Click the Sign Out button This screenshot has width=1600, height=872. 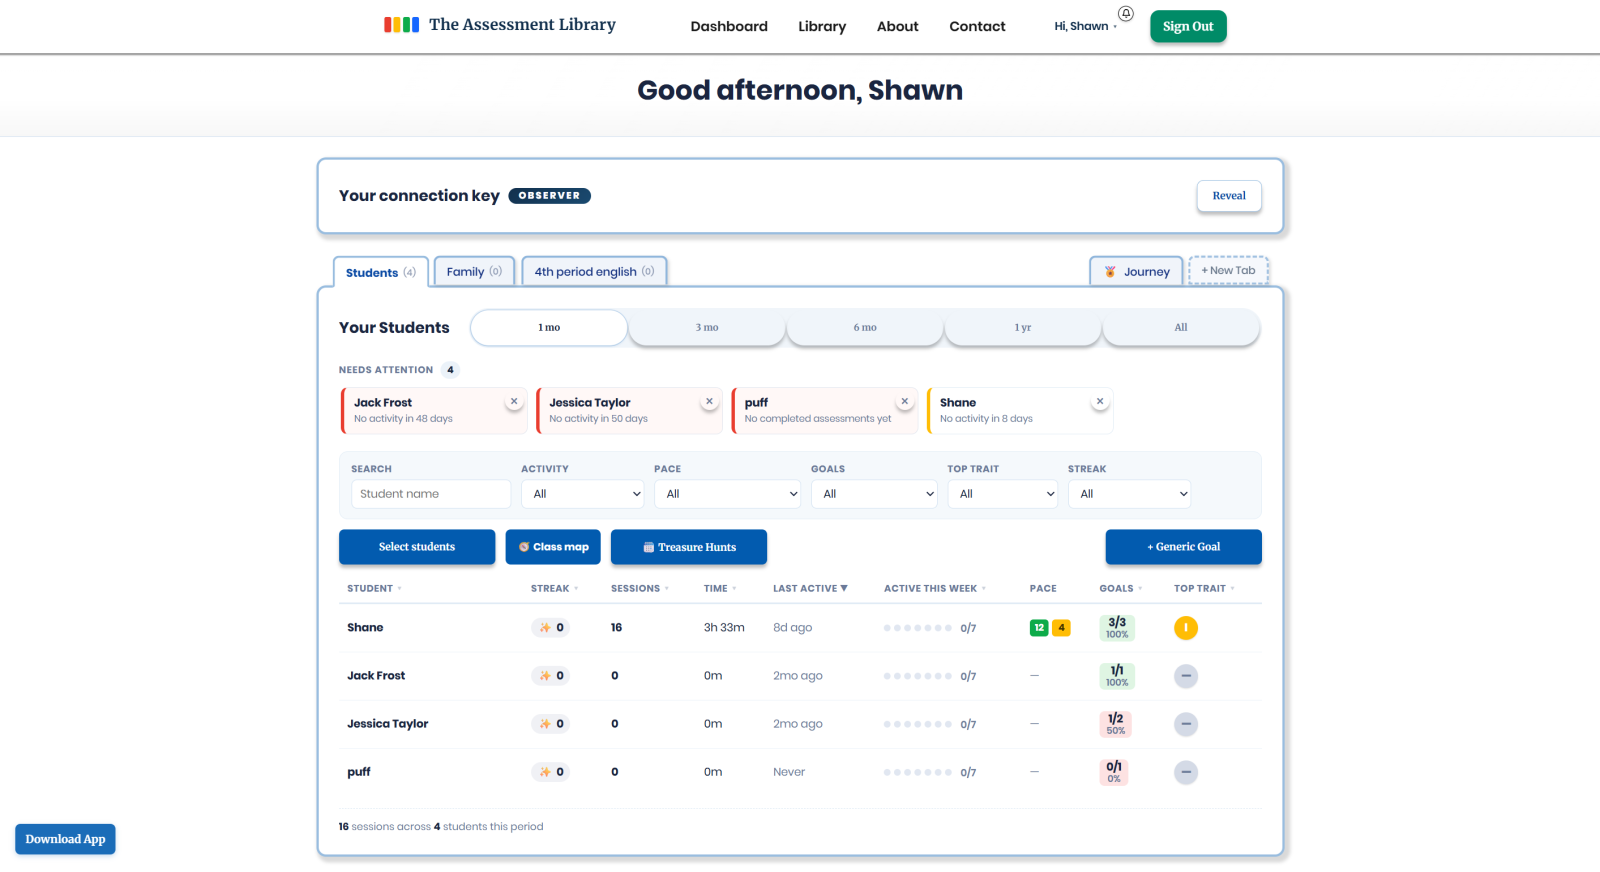tap(1188, 27)
